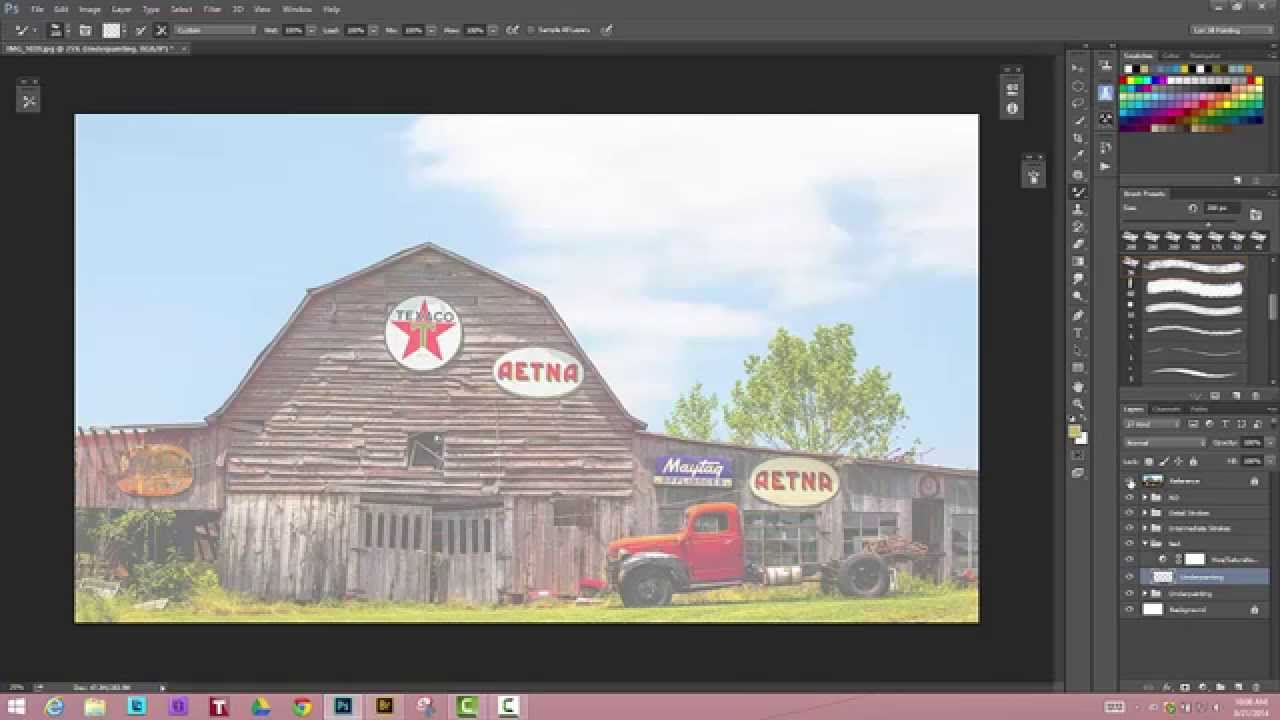The width and height of the screenshot is (1280, 720).
Task: Open the Filter menu
Action: 212,9
